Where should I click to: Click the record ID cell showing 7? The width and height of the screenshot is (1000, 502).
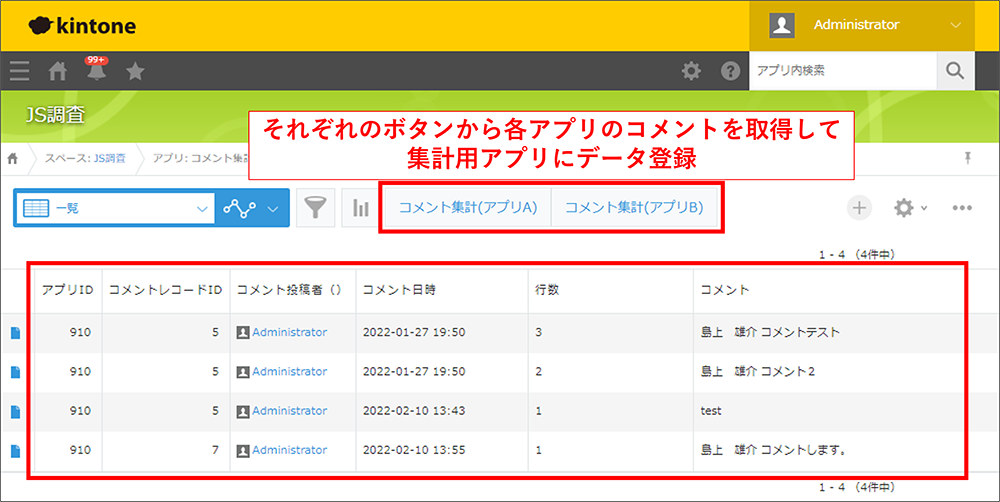[x=166, y=450]
